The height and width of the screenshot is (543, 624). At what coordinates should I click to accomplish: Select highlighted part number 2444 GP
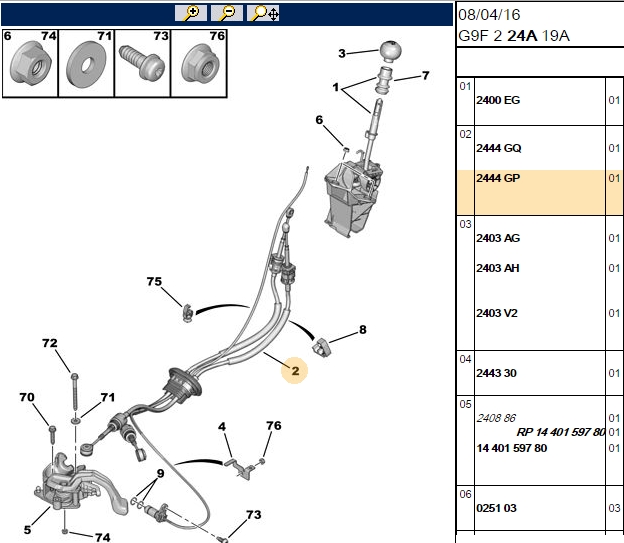(x=498, y=178)
